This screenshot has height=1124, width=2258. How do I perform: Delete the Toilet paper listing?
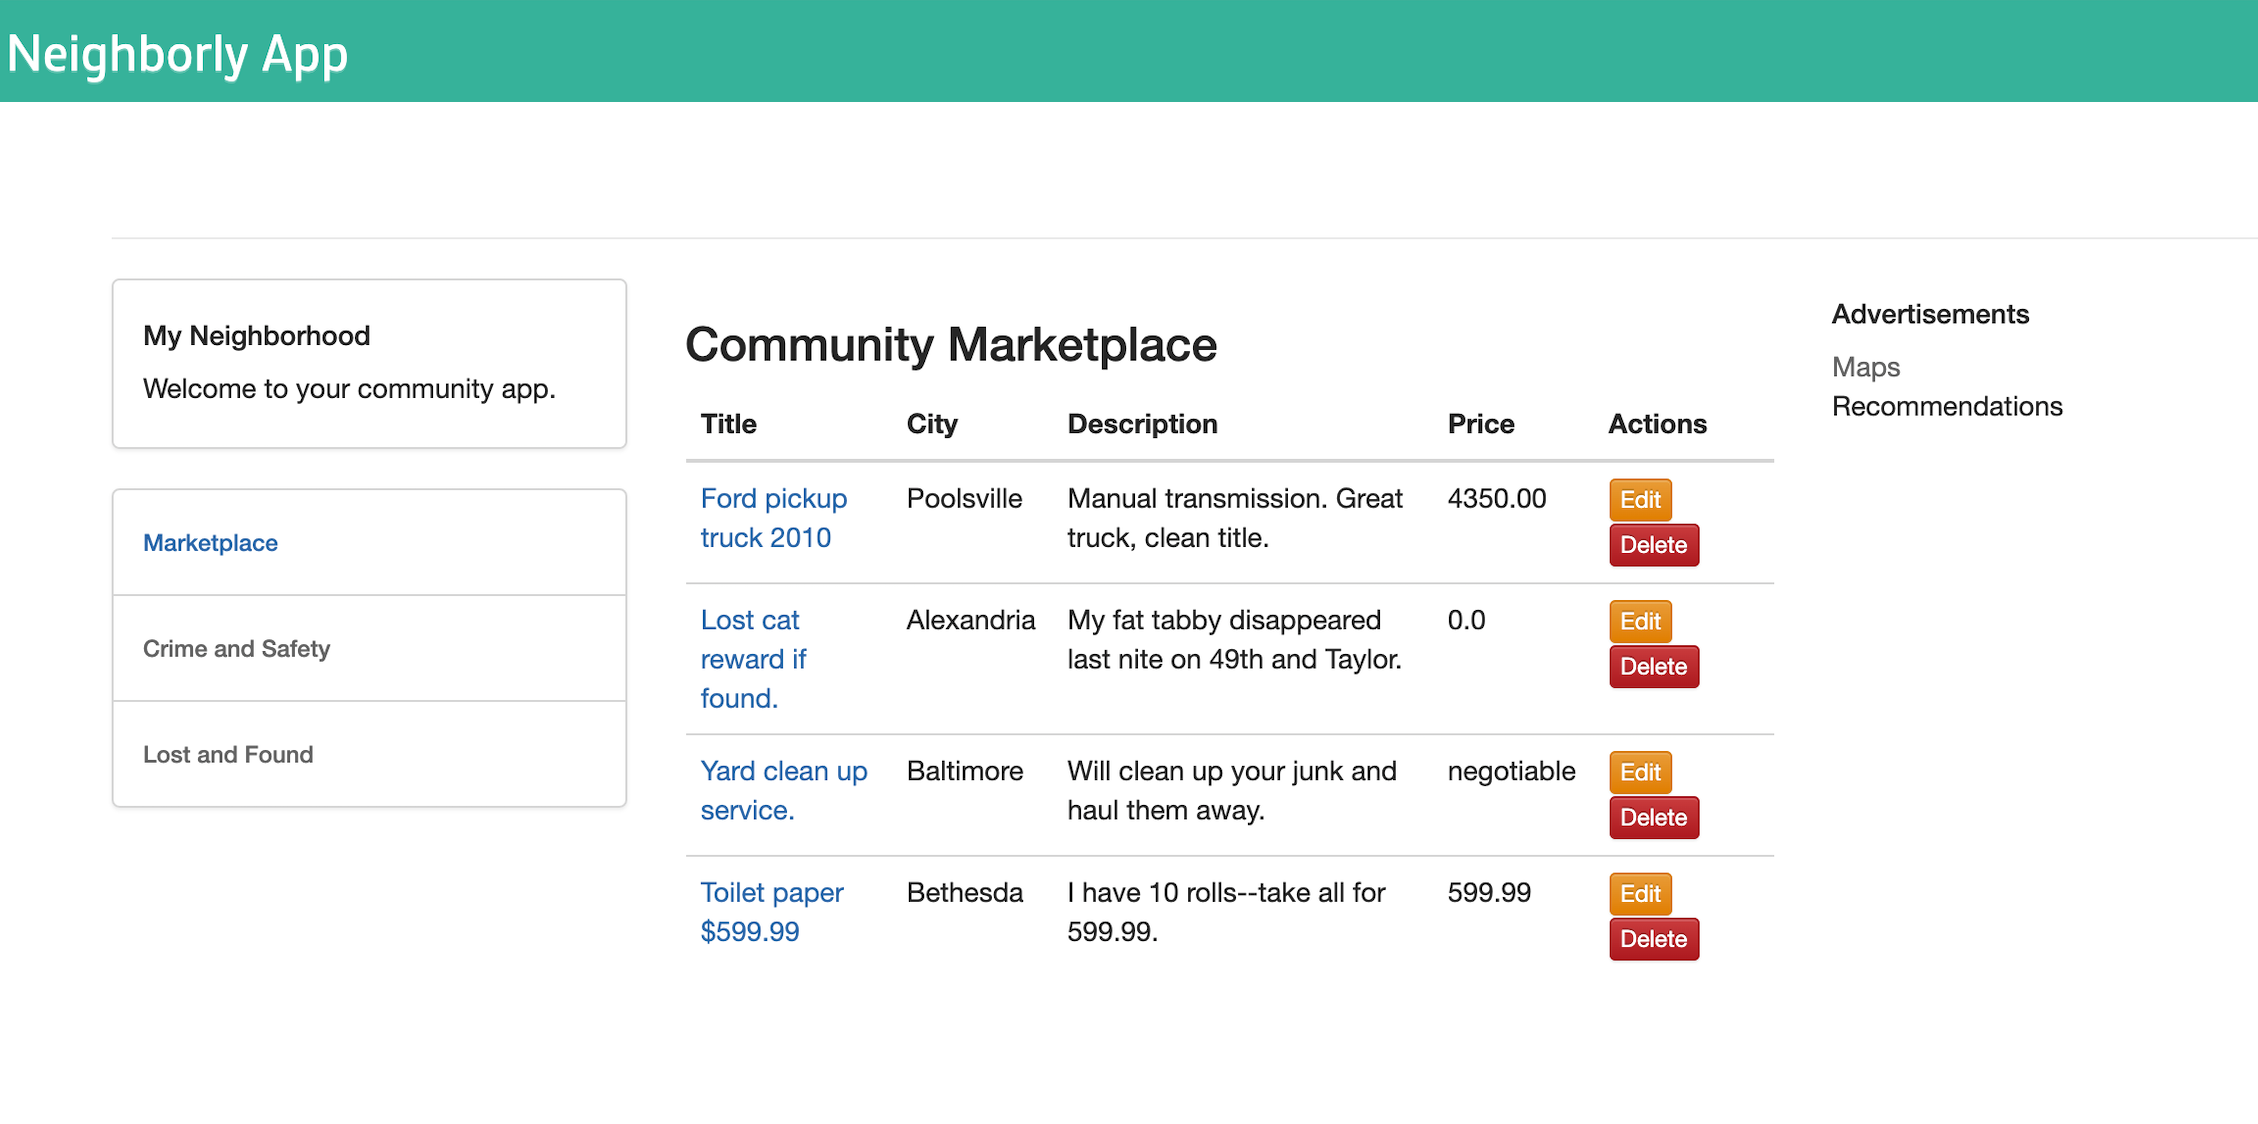click(1653, 940)
